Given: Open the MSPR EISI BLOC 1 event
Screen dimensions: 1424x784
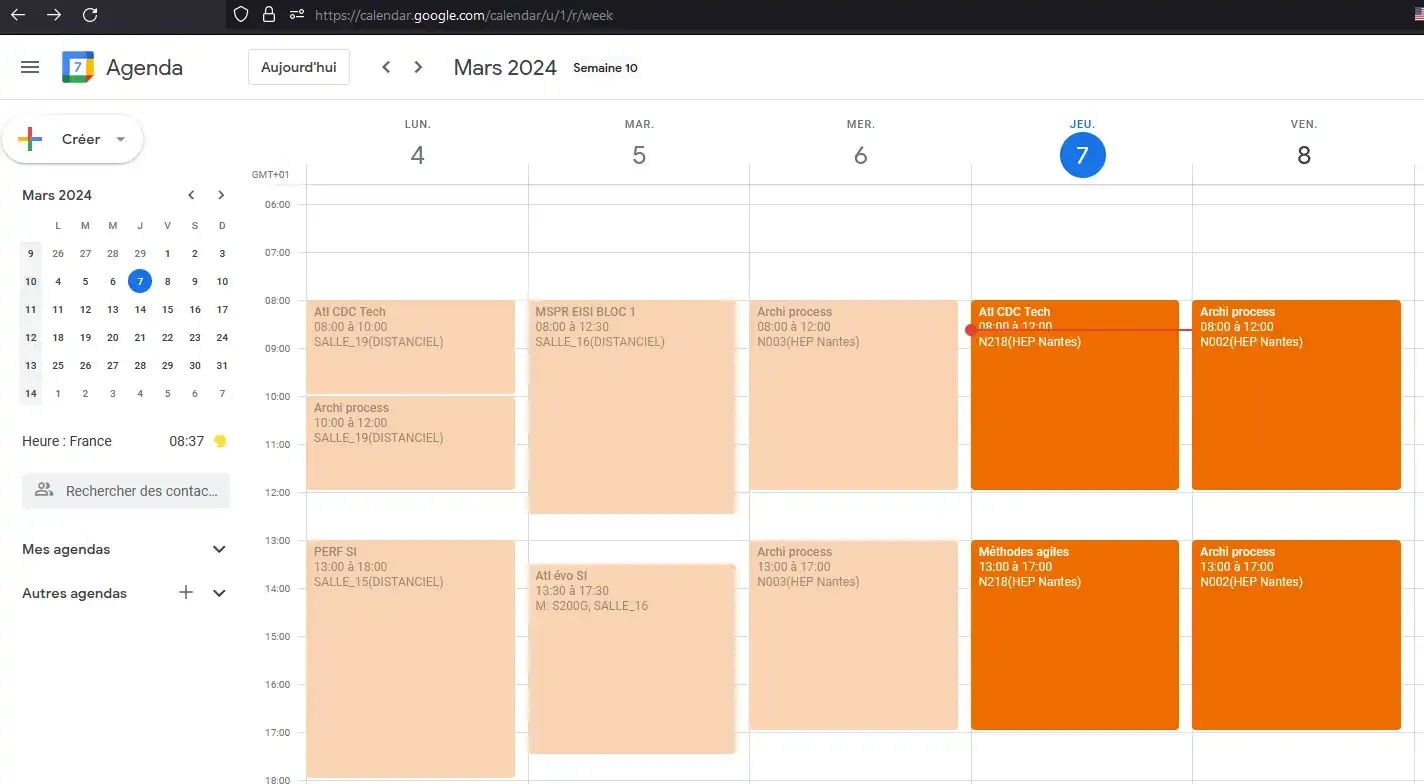Looking at the screenshot, I should (x=632, y=407).
